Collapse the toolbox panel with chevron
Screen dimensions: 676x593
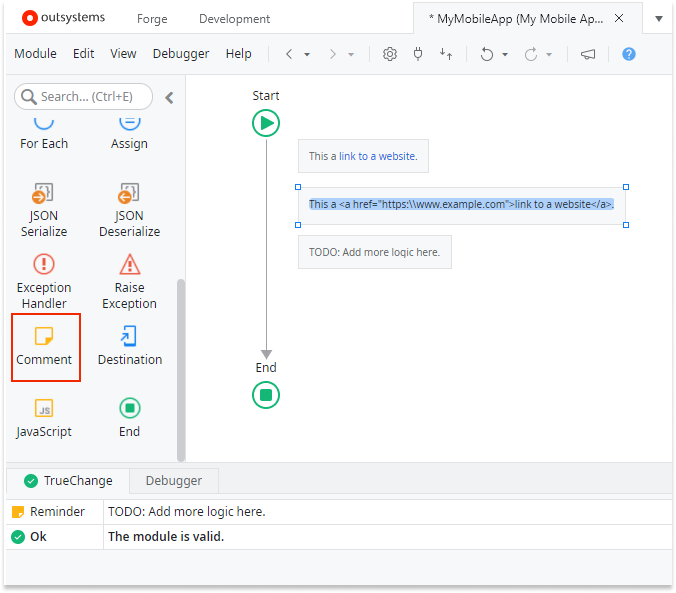pos(169,97)
